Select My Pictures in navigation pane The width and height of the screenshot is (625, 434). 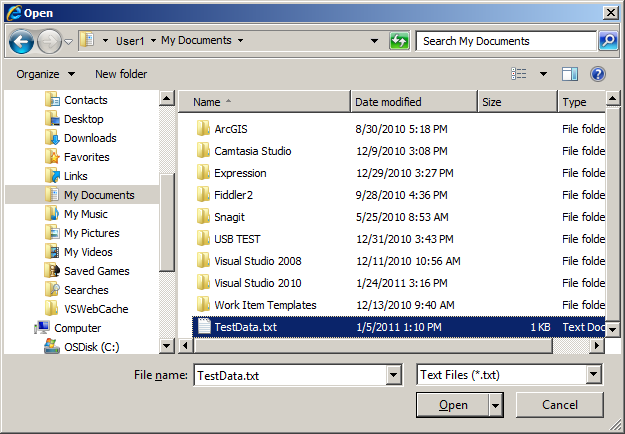point(82,233)
